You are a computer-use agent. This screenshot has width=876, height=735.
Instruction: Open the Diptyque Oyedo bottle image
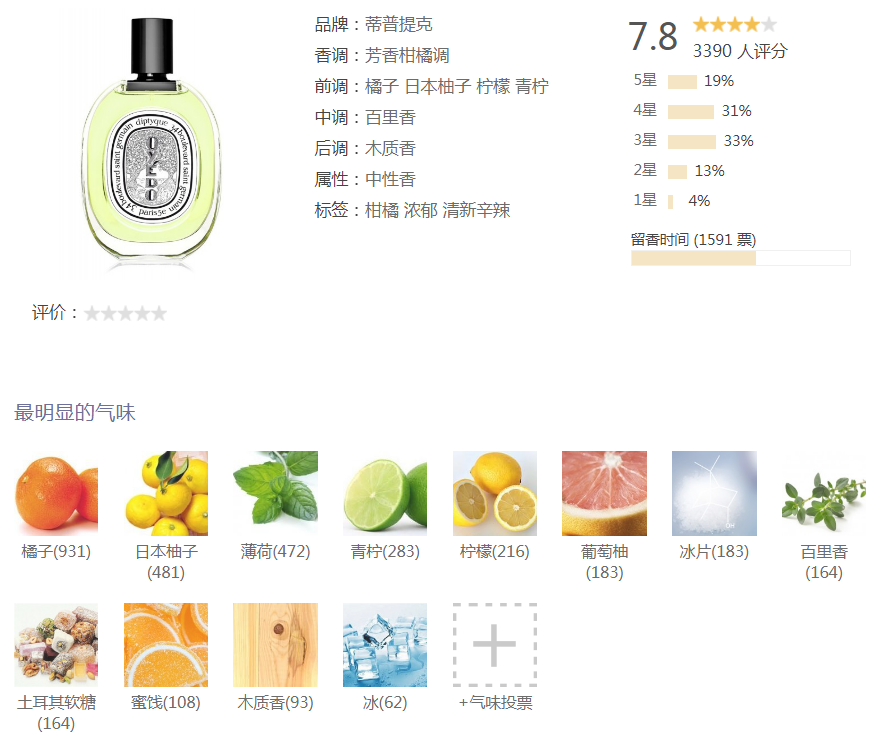[151, 140]
